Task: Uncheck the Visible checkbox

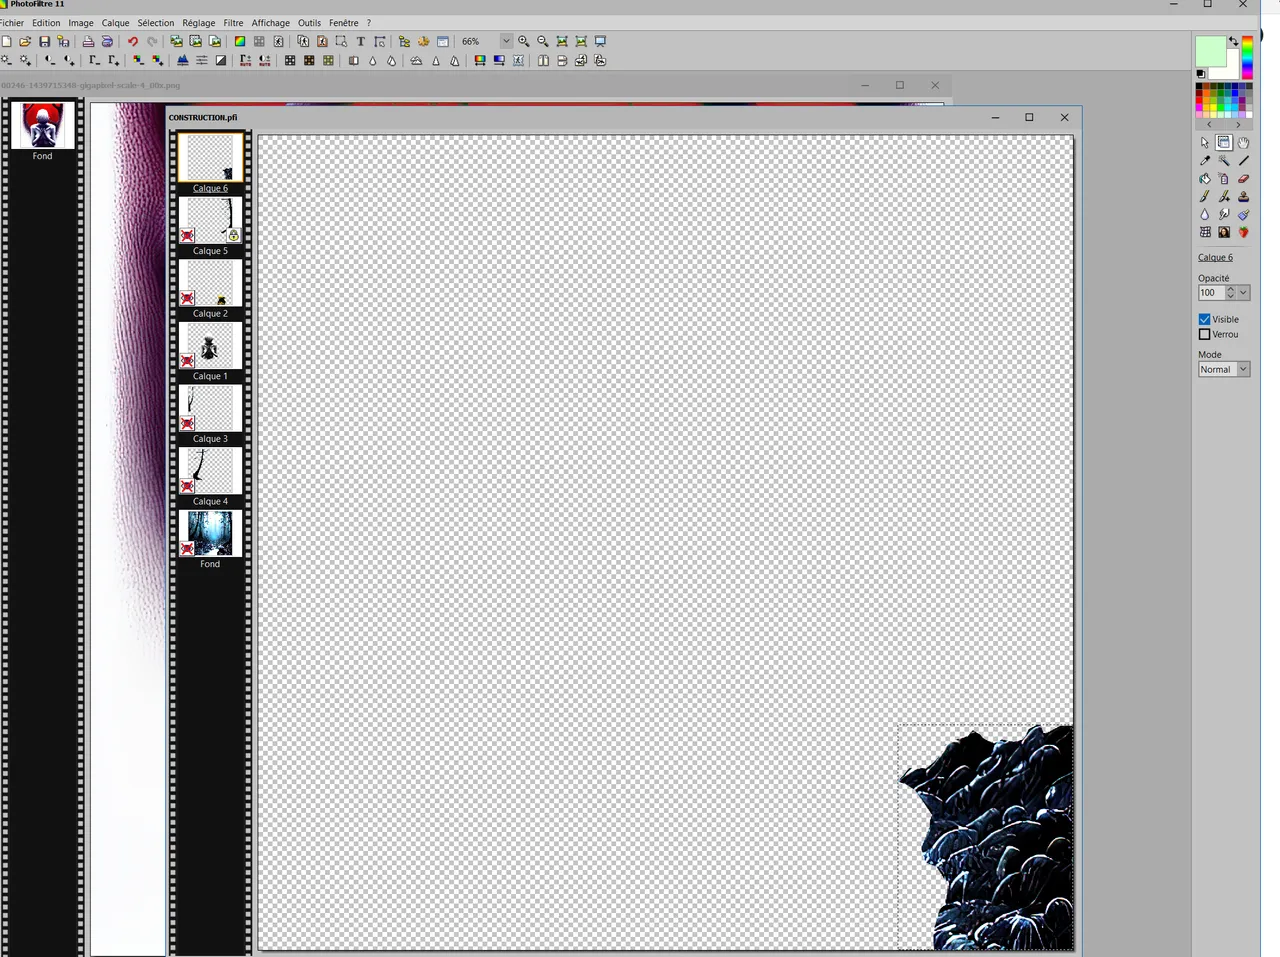Action: pyautogui.click(x=1205, y=319)
